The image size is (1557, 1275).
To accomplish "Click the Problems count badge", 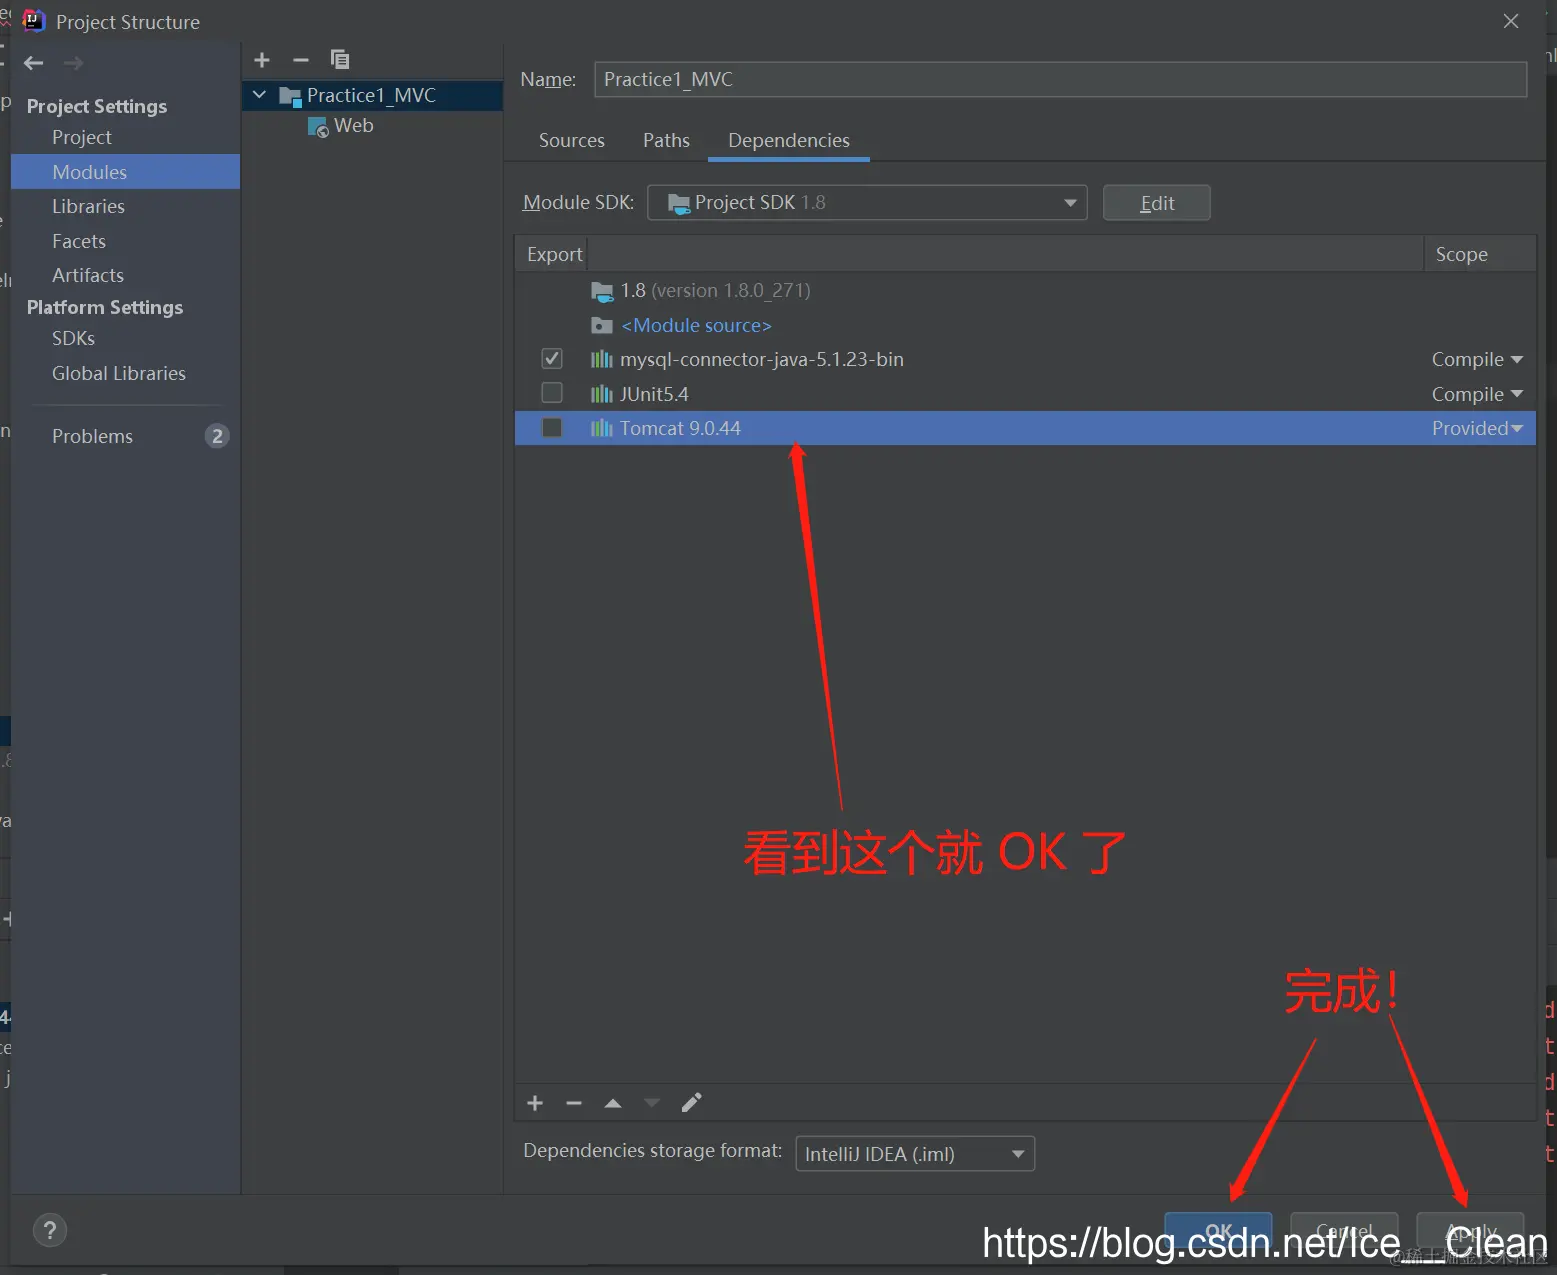I will click(x=217, y=437).
